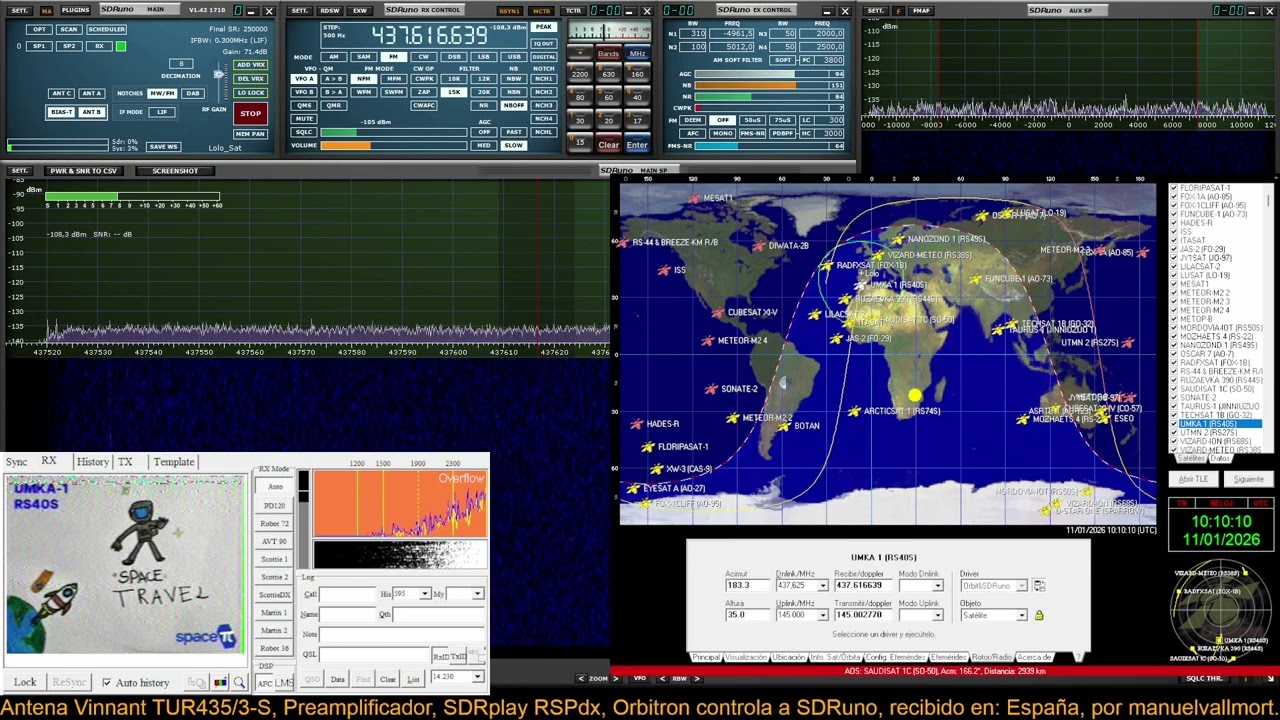The height and width of the screenshot is (720, 1280).
Task: Select the 20K filter bandwidth
Action: pos(484,92)
